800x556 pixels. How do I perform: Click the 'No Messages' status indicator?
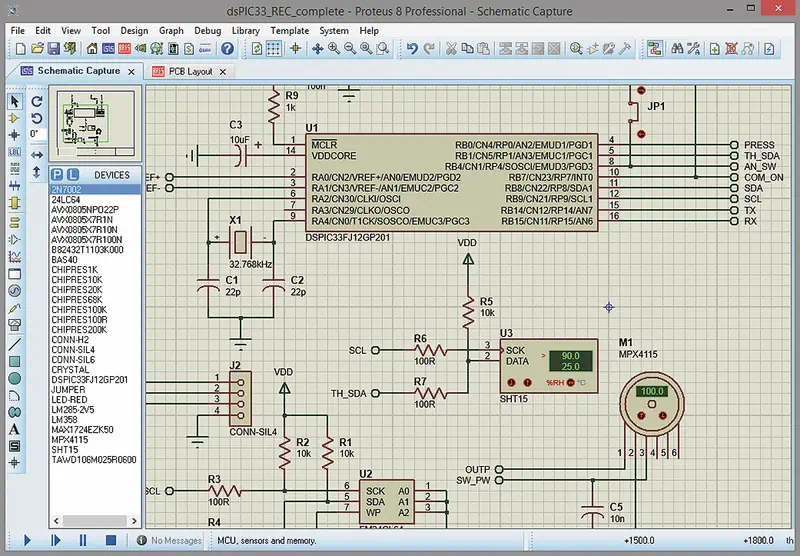[170, 541]
